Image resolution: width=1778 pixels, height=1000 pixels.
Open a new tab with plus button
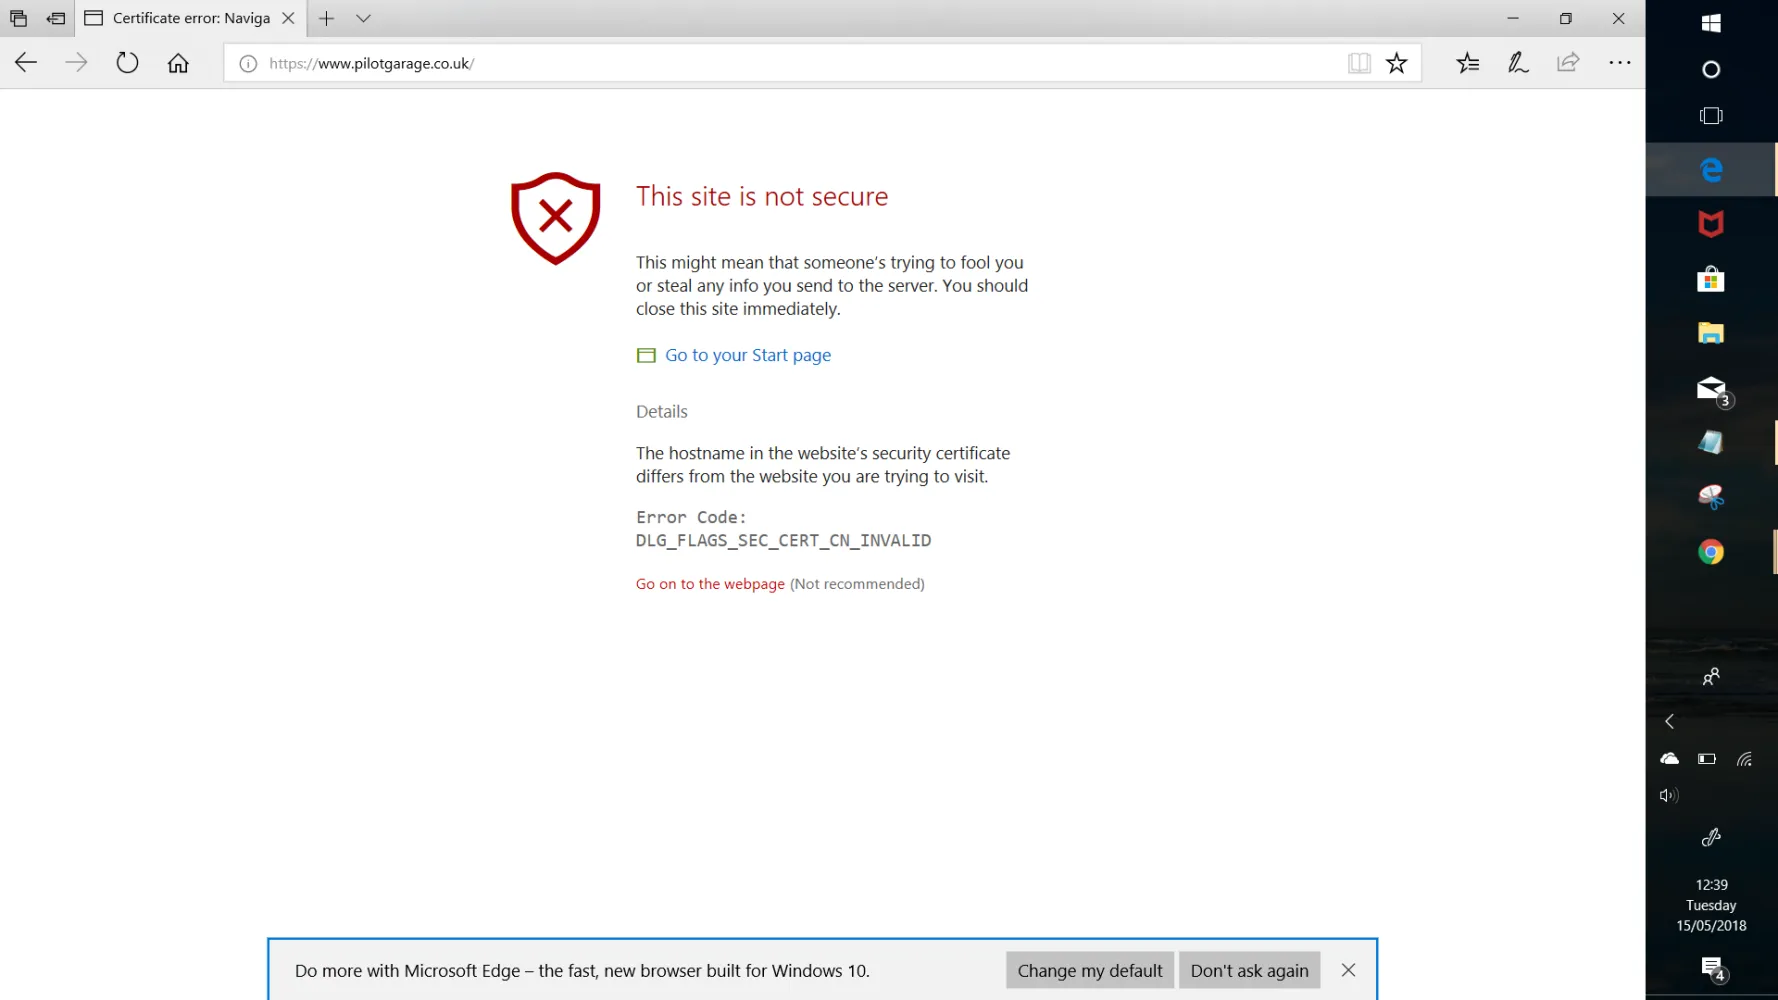click(x=326, y=18)
